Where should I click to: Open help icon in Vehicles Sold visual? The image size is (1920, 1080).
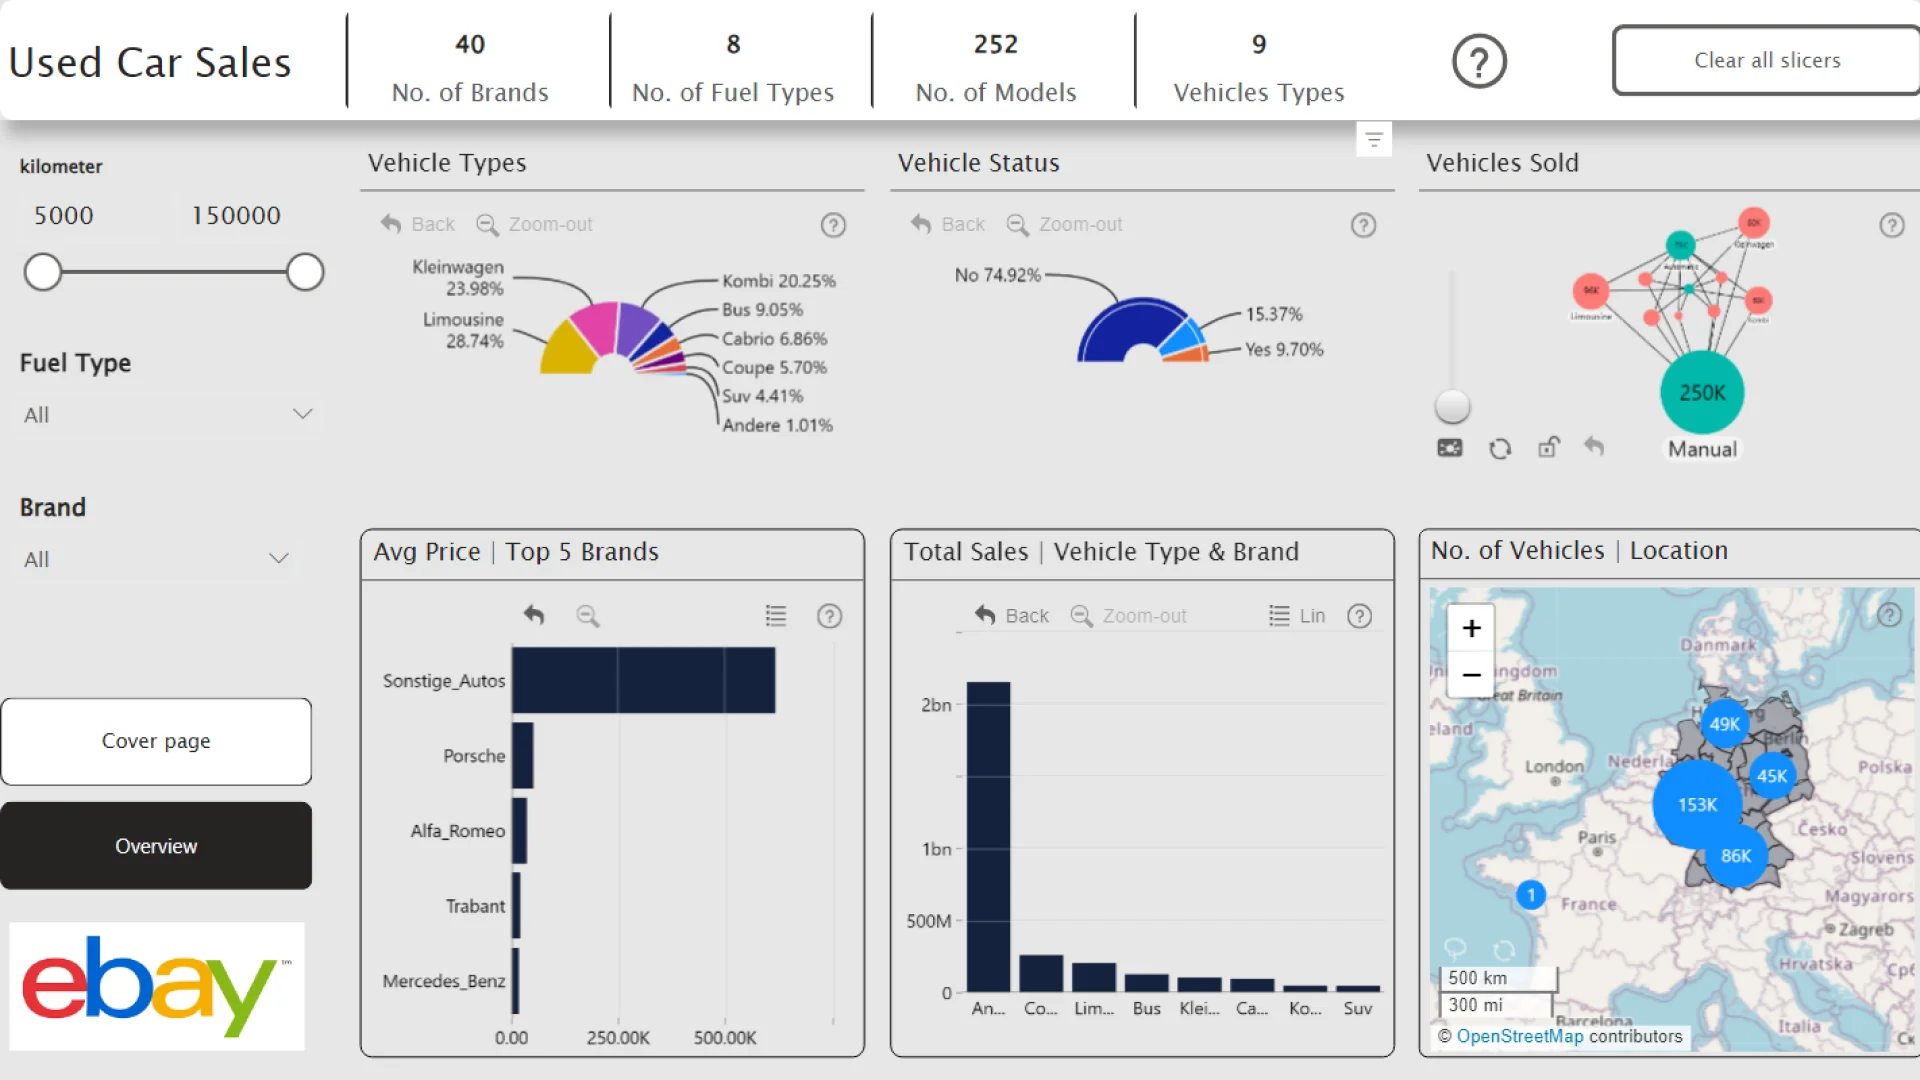[x=1891, y=225]
